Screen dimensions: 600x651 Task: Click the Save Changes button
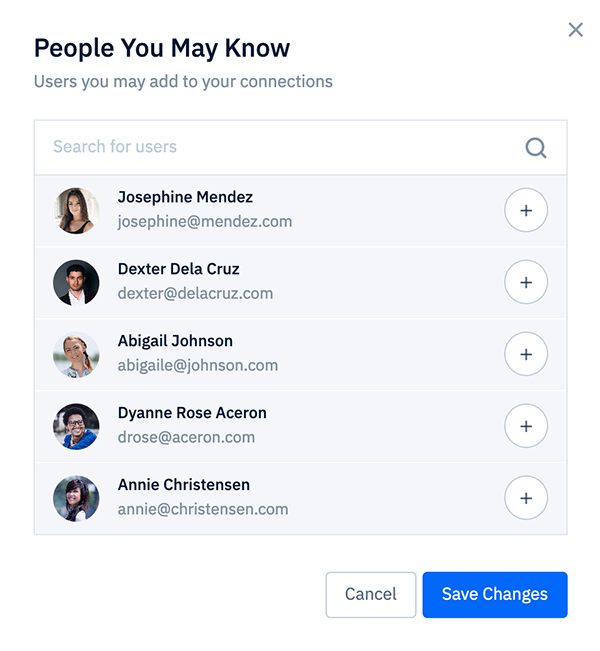click(495, 595)
